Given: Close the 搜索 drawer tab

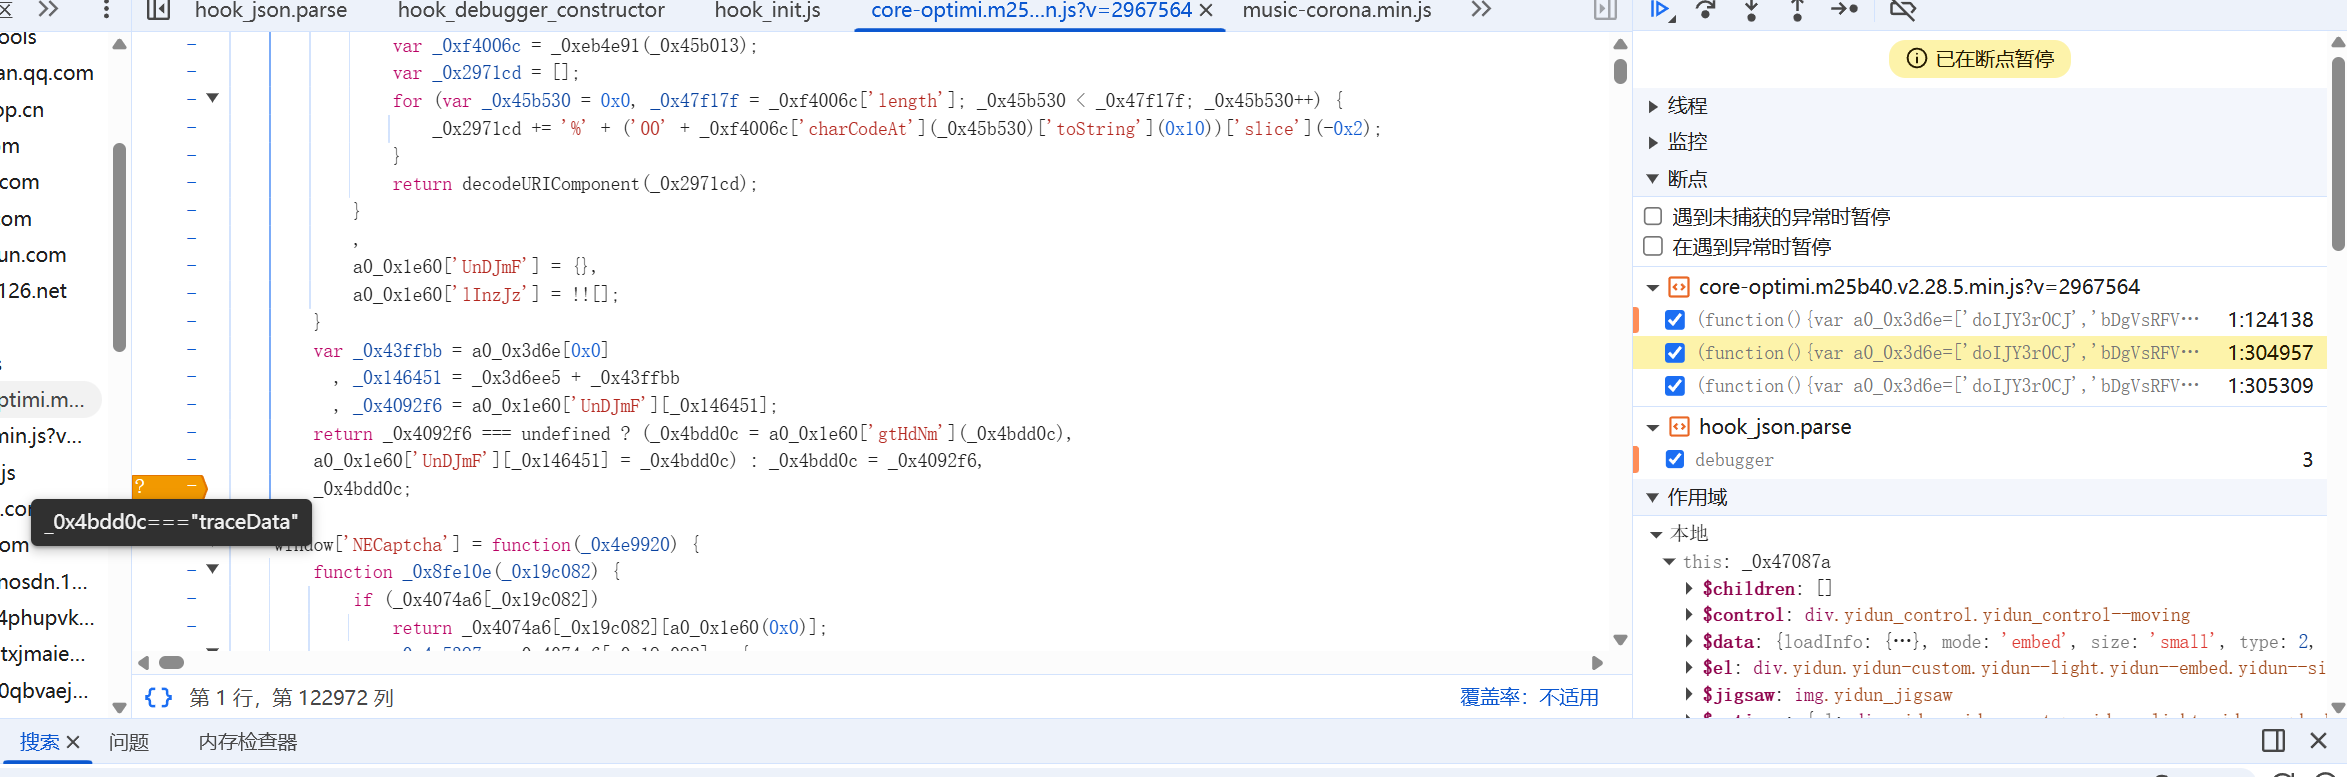Looking at the screenshot, I should coord(73,742).
